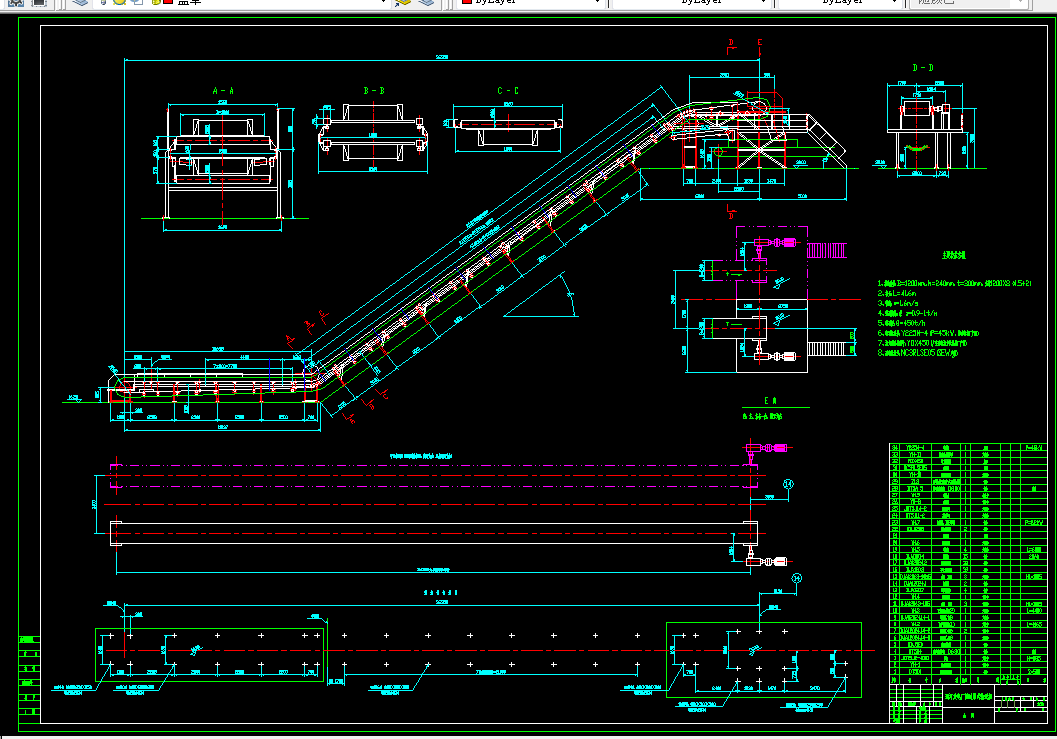
Task: Click upper balloon number 14 beside plan view
Action: (x=788, y=484)
